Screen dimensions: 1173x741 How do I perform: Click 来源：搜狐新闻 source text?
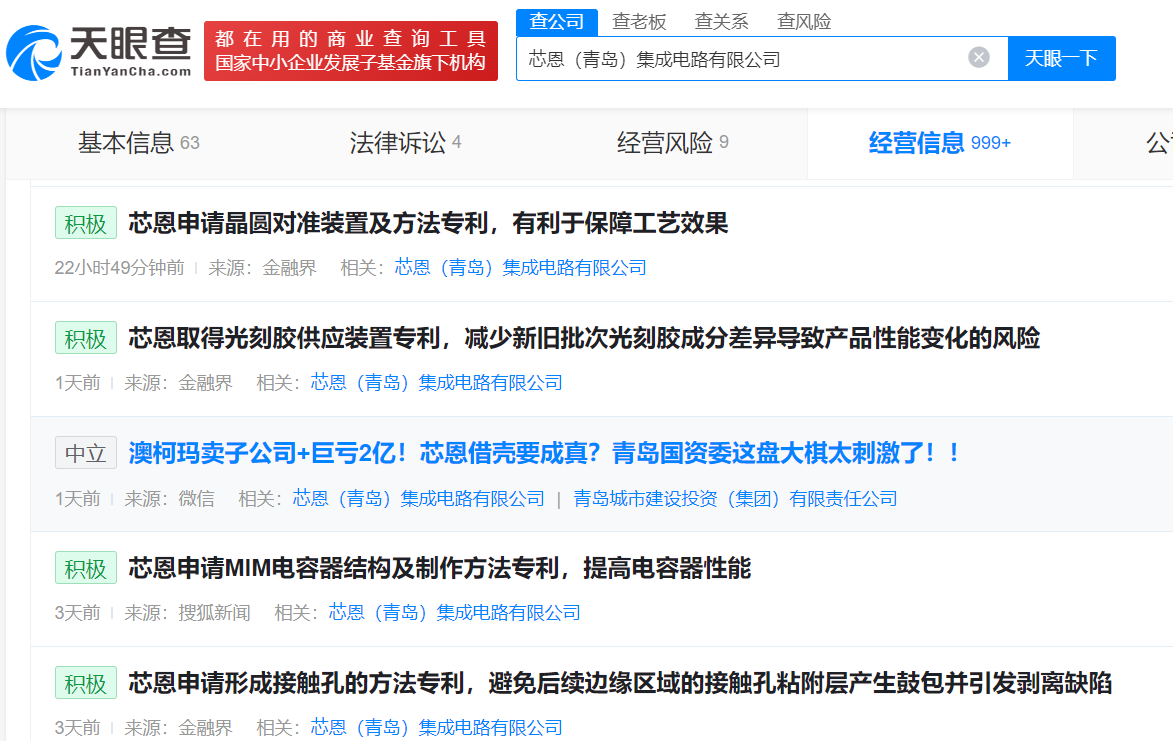pos(187,613)
